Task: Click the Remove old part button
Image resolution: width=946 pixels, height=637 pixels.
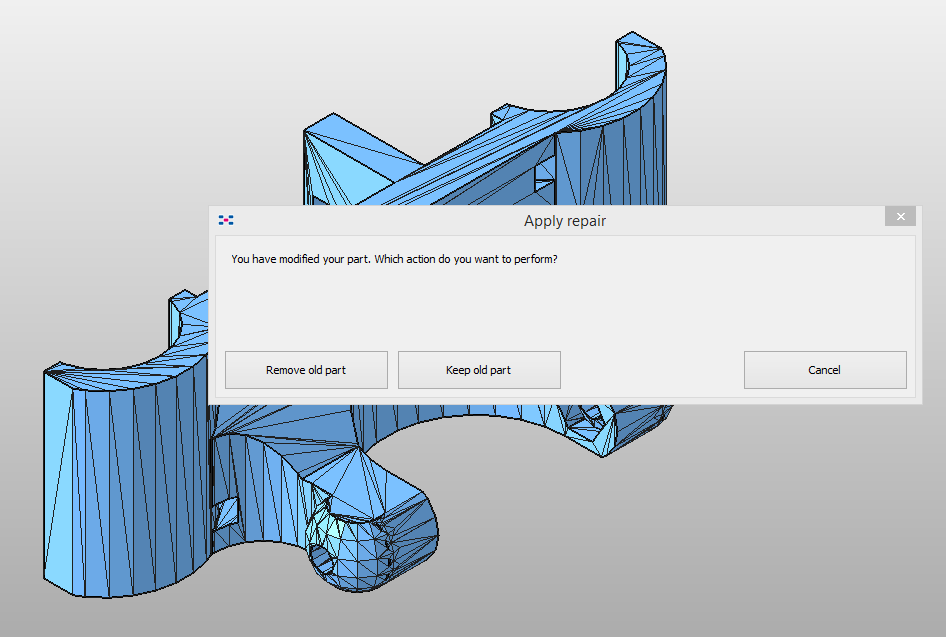Action: point(306,370)
